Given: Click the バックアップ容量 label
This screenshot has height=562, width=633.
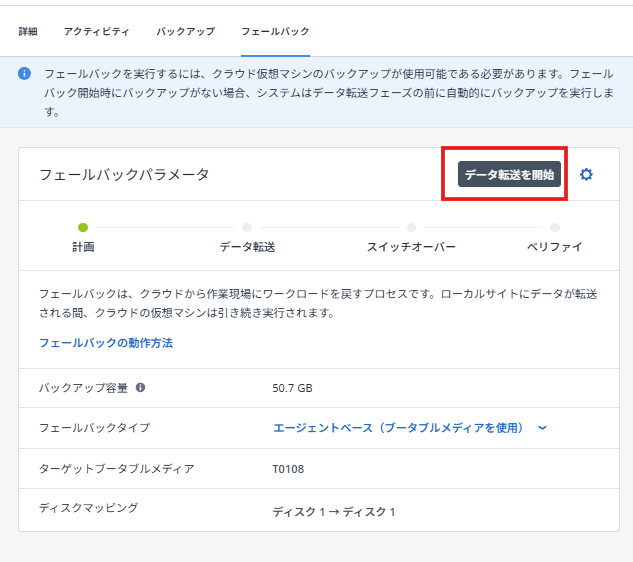Looking at the screenshot, I should [x=83, y=388].
